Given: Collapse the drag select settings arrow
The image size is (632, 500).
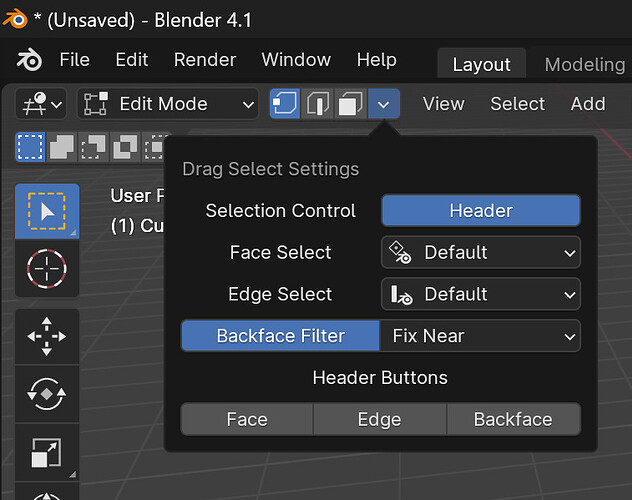Looking at the screenshot, I should [384, 104].
